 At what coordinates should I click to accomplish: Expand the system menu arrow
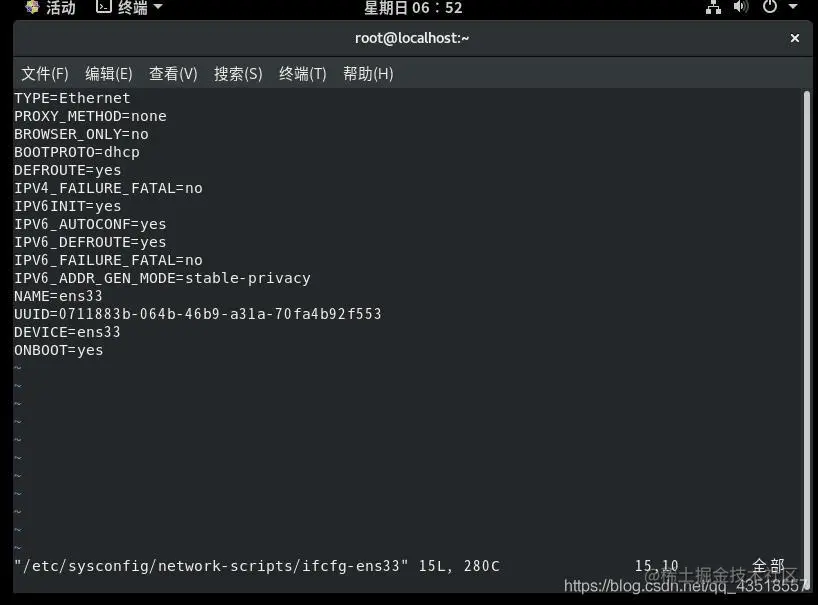(793, 7)
